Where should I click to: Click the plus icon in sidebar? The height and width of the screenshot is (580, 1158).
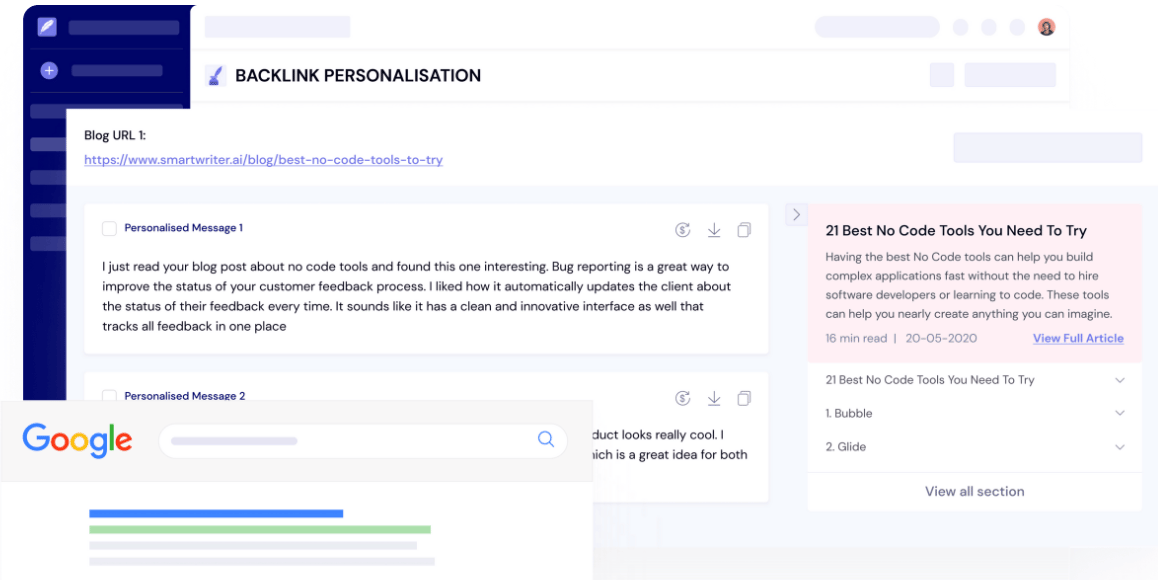[x=49, y=71]
